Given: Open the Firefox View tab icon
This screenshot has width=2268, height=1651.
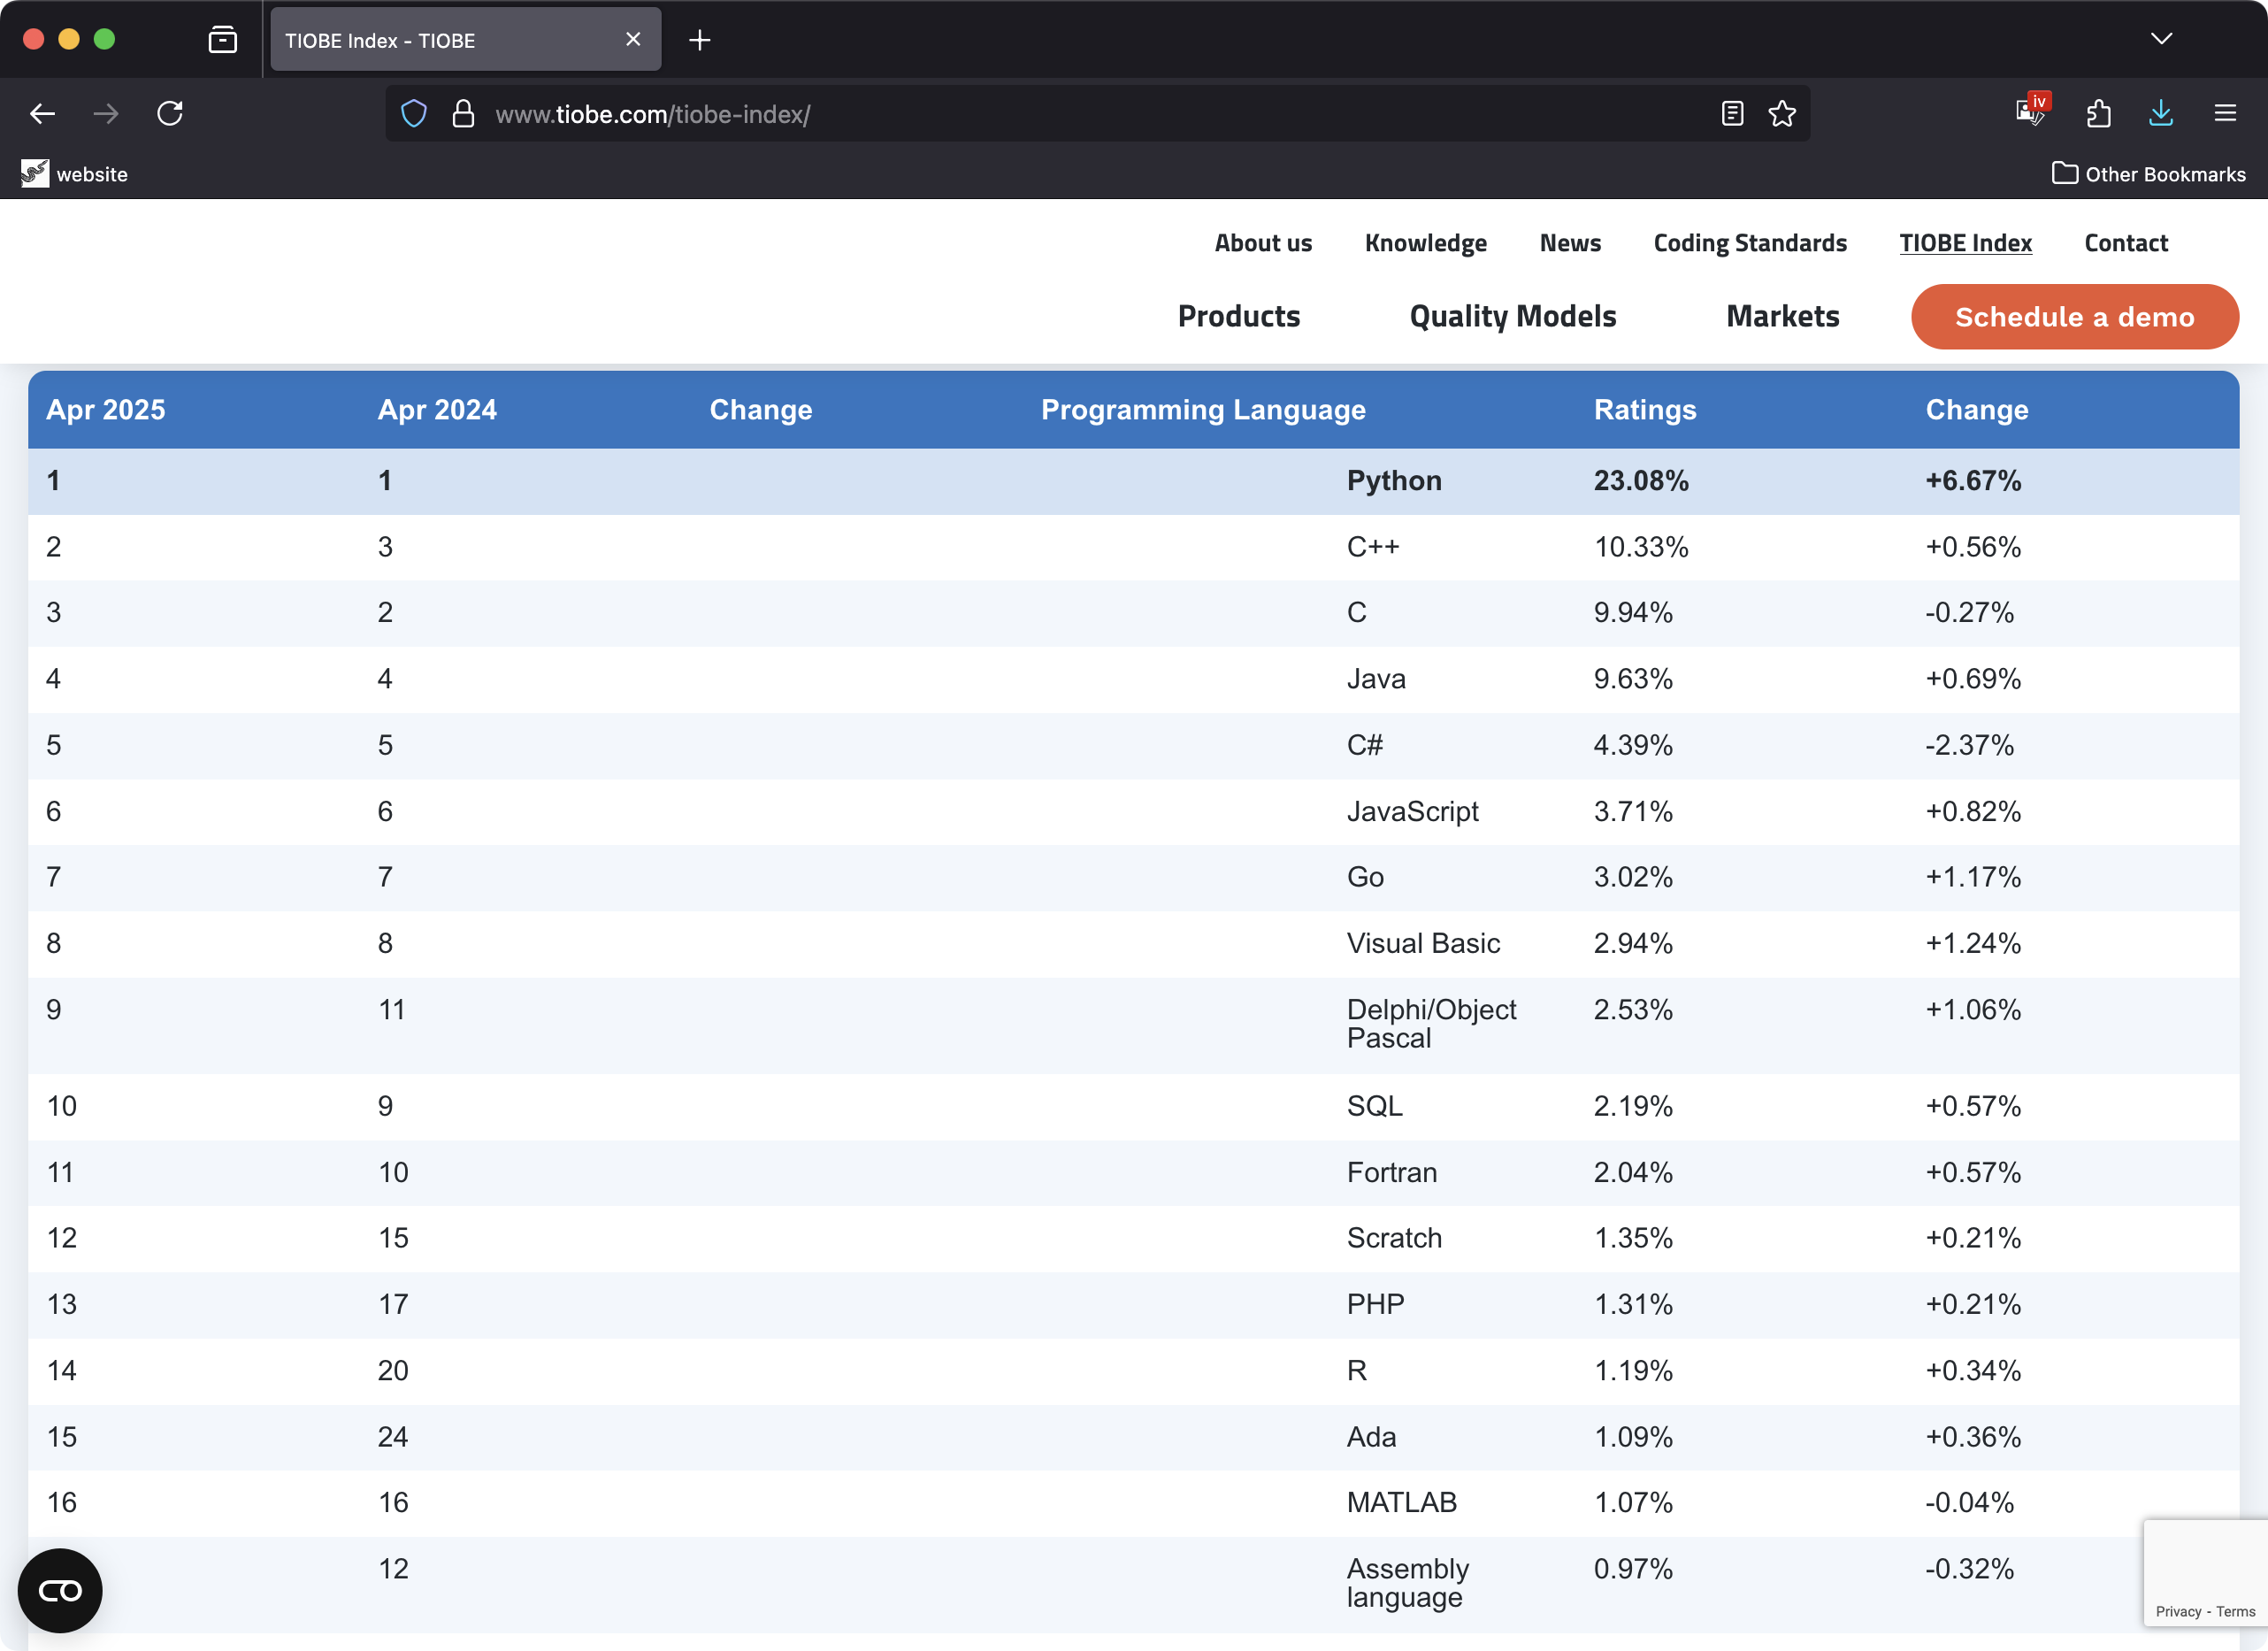Looking at the screenshot, I should pos(222,40).
